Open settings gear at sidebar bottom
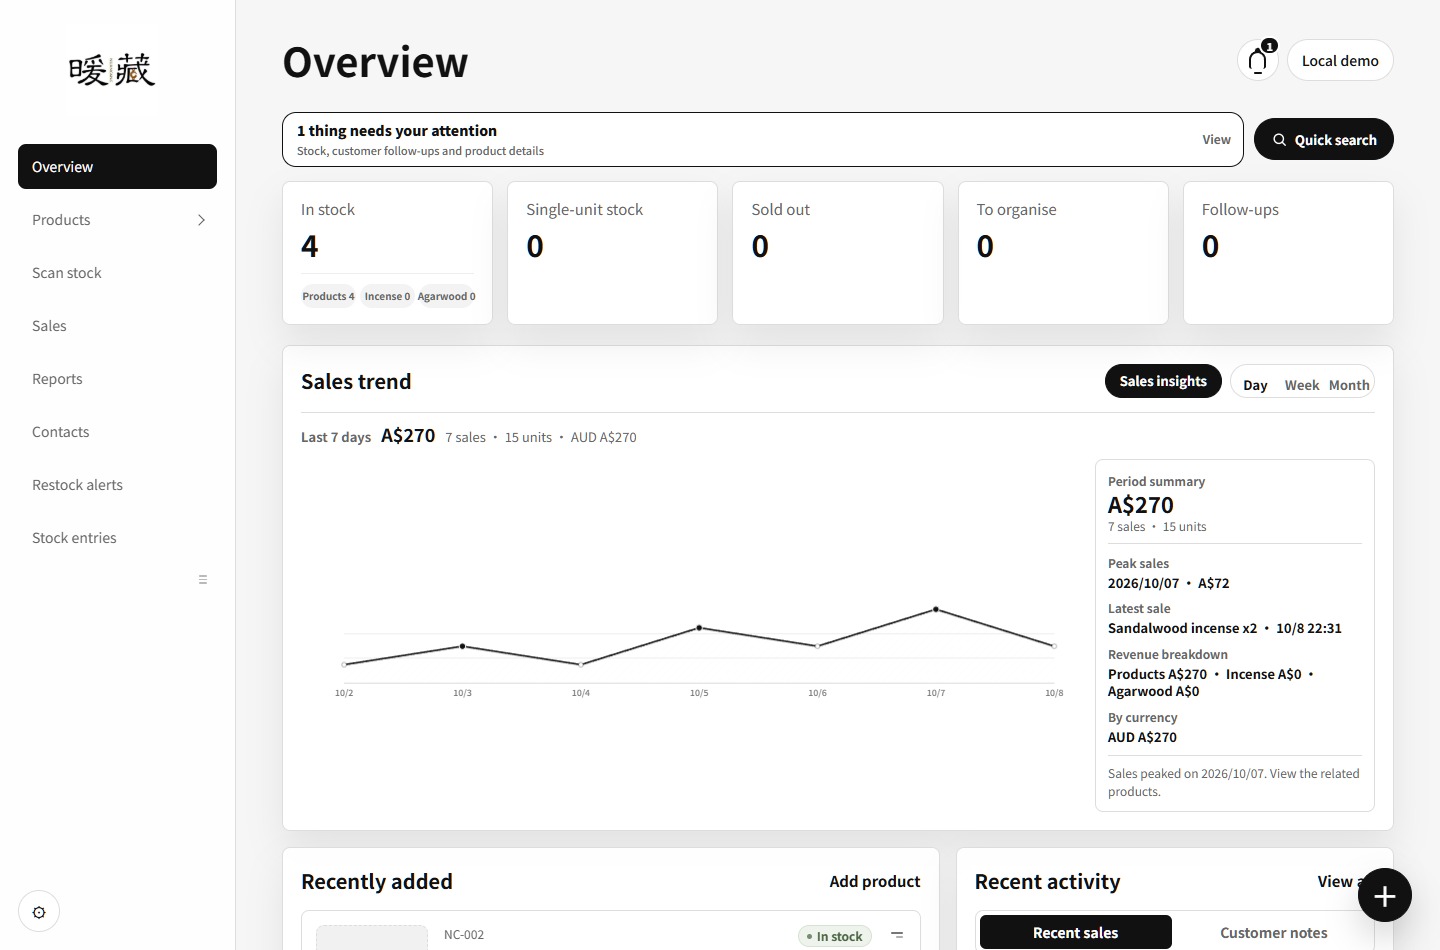The width and height of the screenshot is (1440, 950). pos(39,912)
